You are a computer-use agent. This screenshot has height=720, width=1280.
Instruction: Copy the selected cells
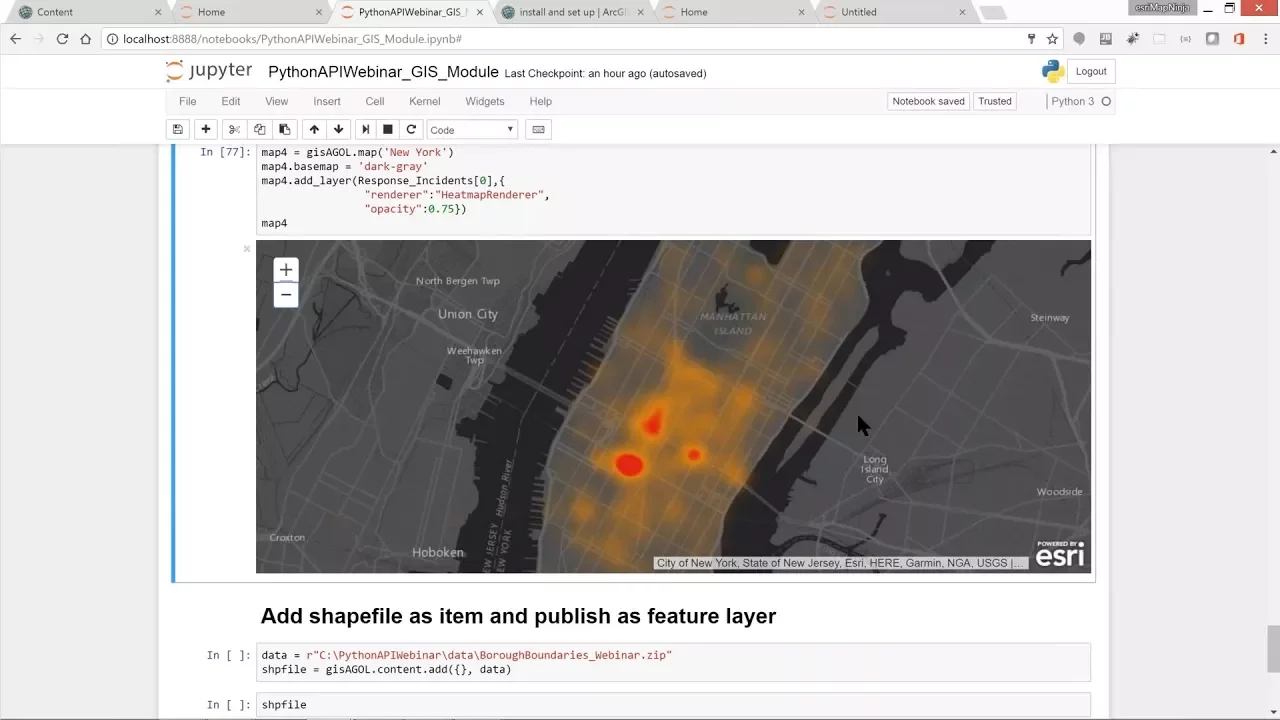point(260,129)
